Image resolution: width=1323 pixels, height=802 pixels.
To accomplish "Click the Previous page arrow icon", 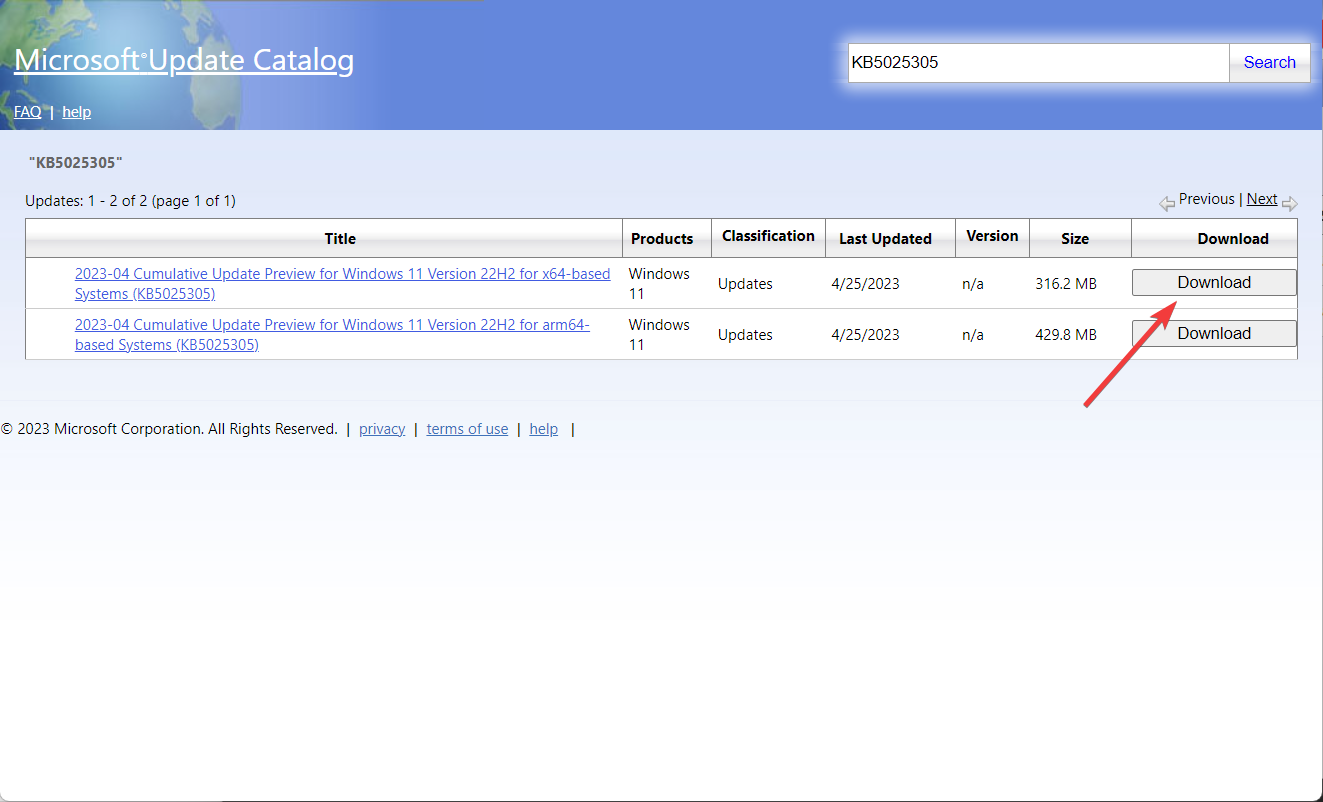I will click(x=1167, y=204).
